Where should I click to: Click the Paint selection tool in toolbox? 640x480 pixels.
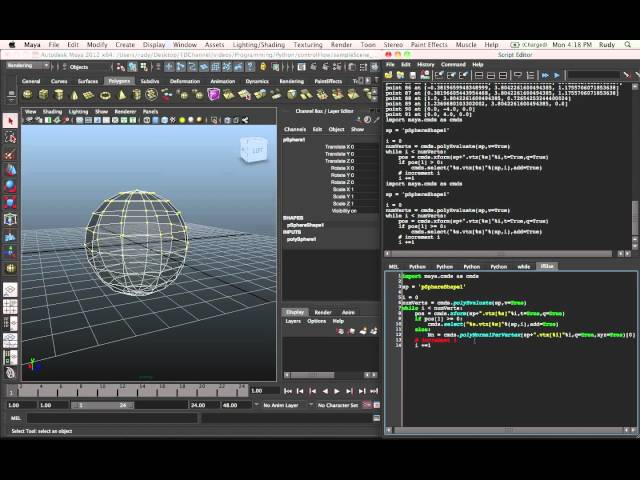tap(10, 154)
